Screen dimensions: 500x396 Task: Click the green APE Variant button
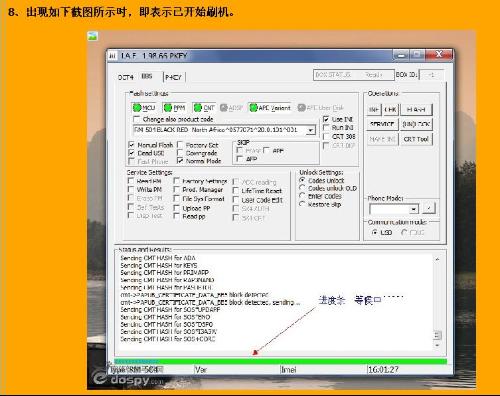coord(270,108)
